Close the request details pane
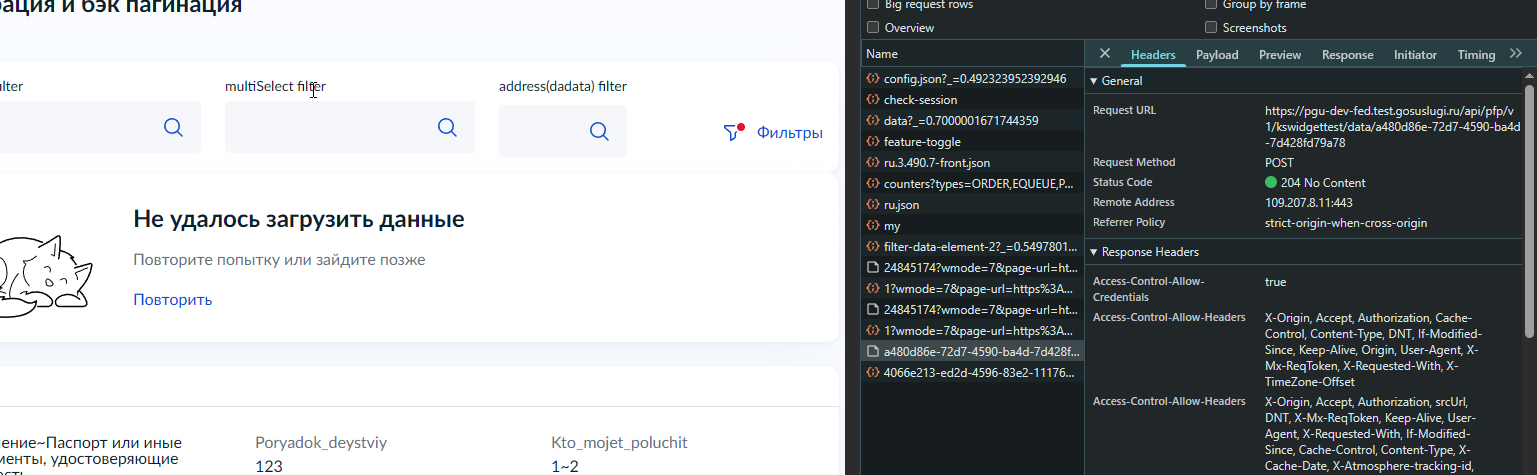This screenshot has height=475, width=1537. click(x=1105, y=54)
